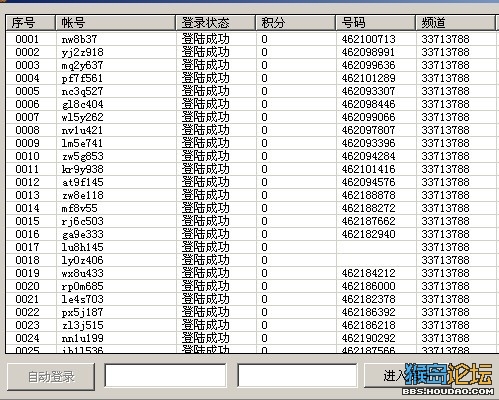Image resolution: width=499 pixels, height=400 pixels.
Task: Sort by the 序号 column header
Action: click(x=30, y=23)
